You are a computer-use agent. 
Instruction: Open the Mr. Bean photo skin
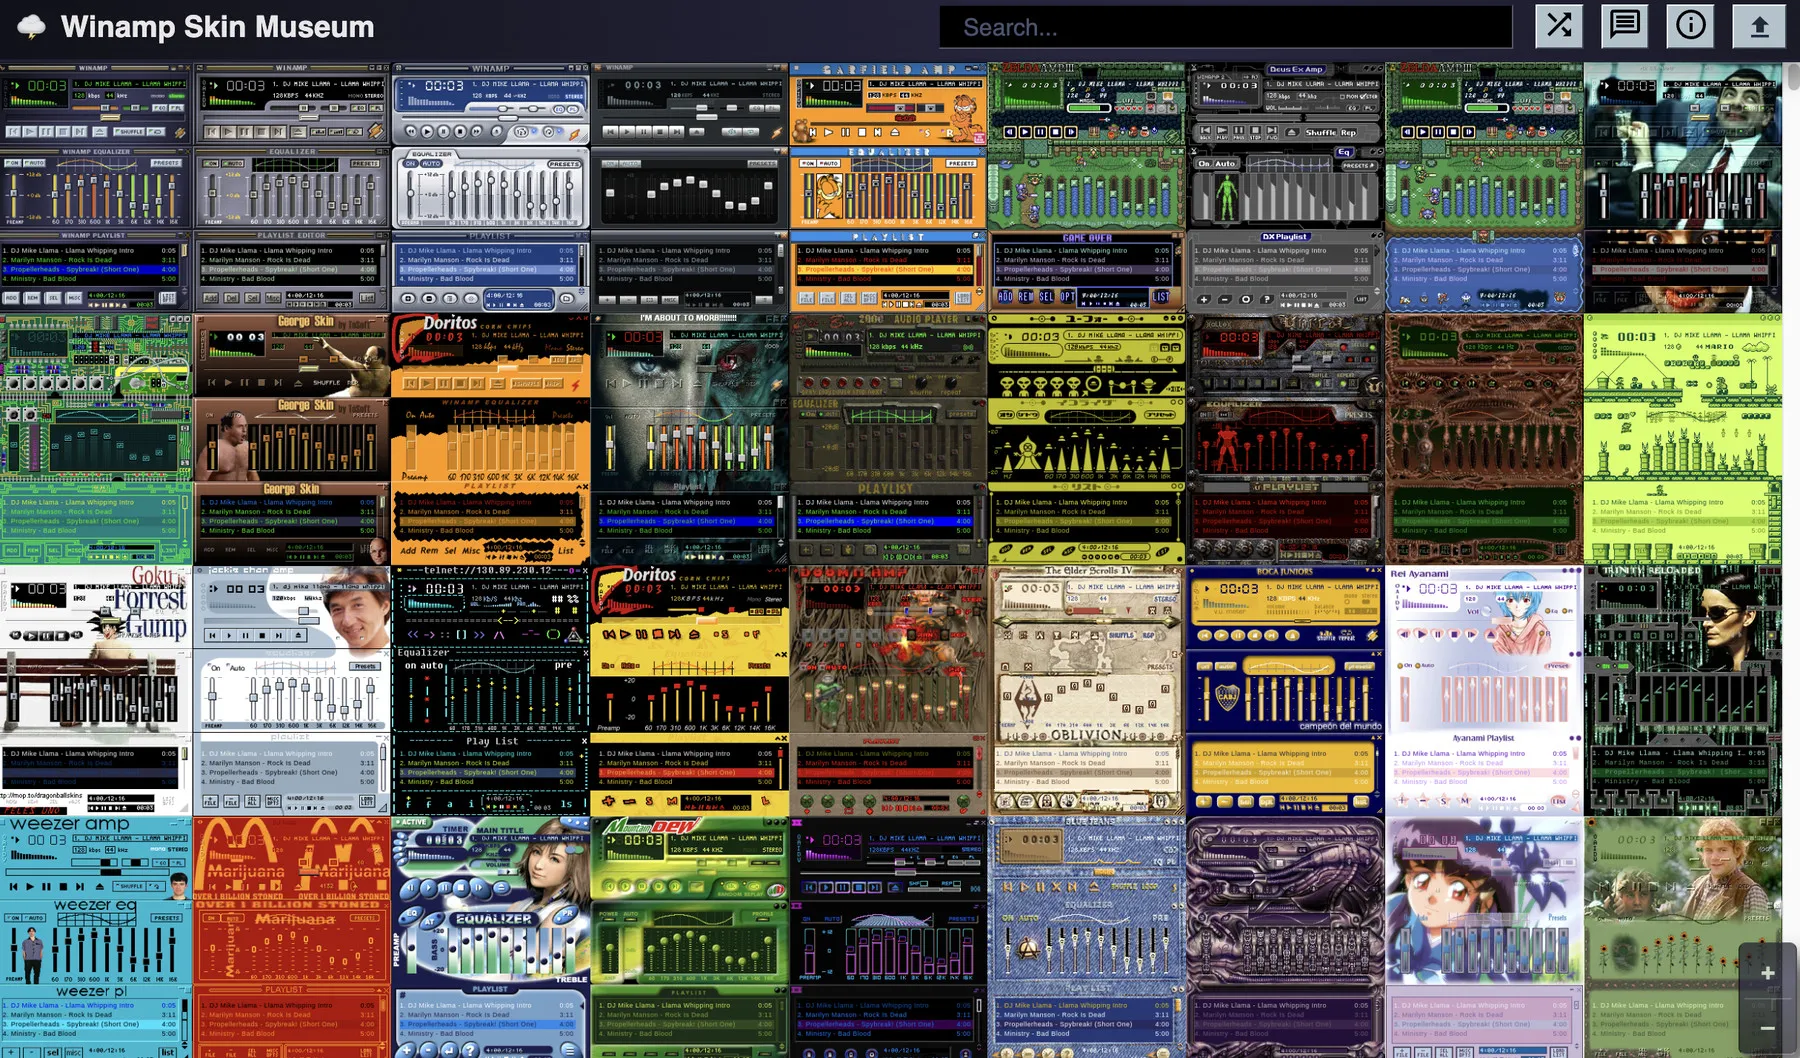pos(1682,188)
